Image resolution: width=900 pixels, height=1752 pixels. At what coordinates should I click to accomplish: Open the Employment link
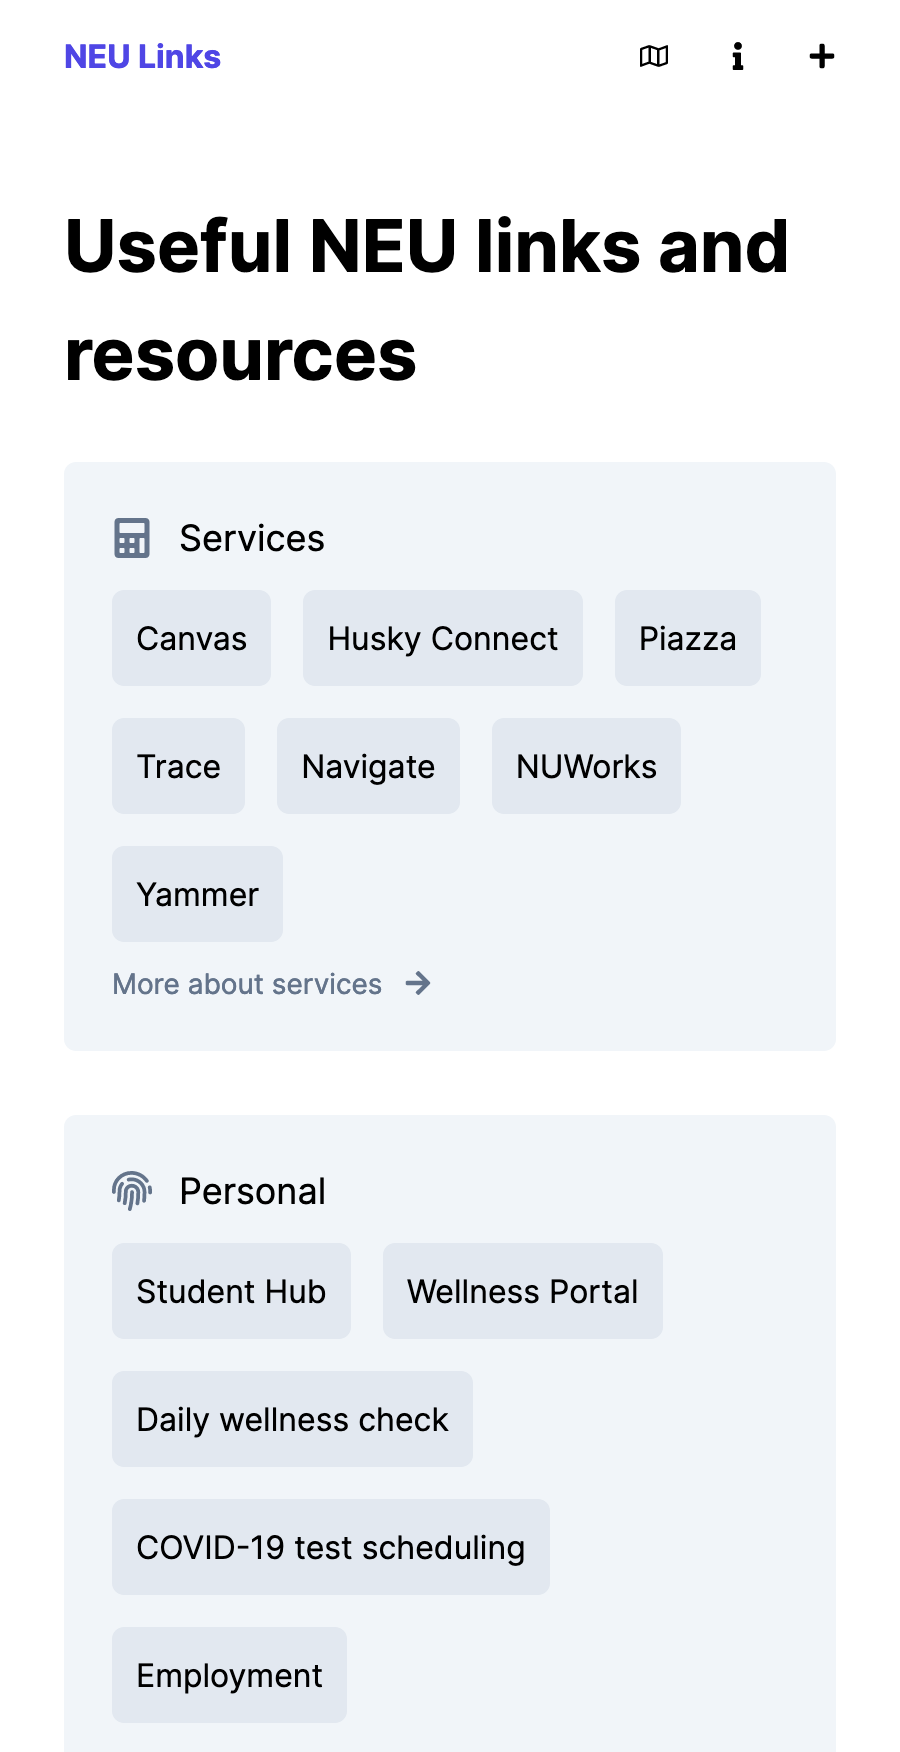230,1675
